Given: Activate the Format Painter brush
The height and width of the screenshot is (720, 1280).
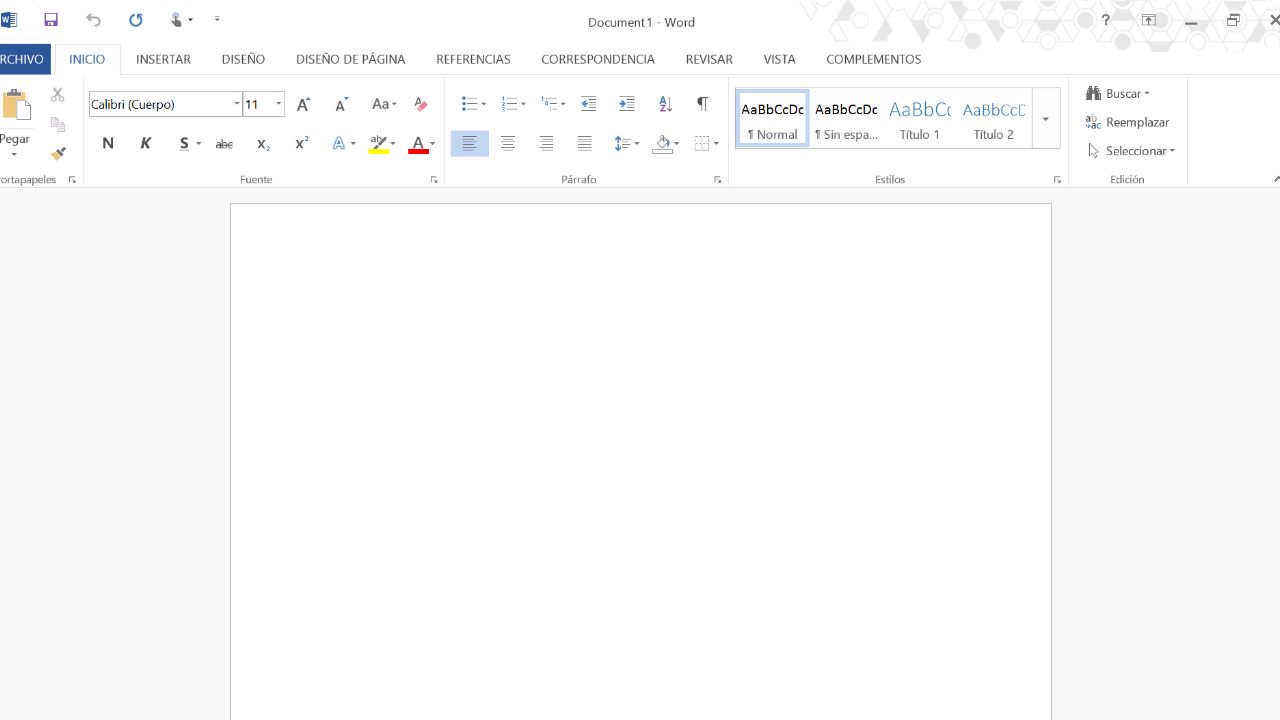Looking at the screenshot, I should 58,153.
